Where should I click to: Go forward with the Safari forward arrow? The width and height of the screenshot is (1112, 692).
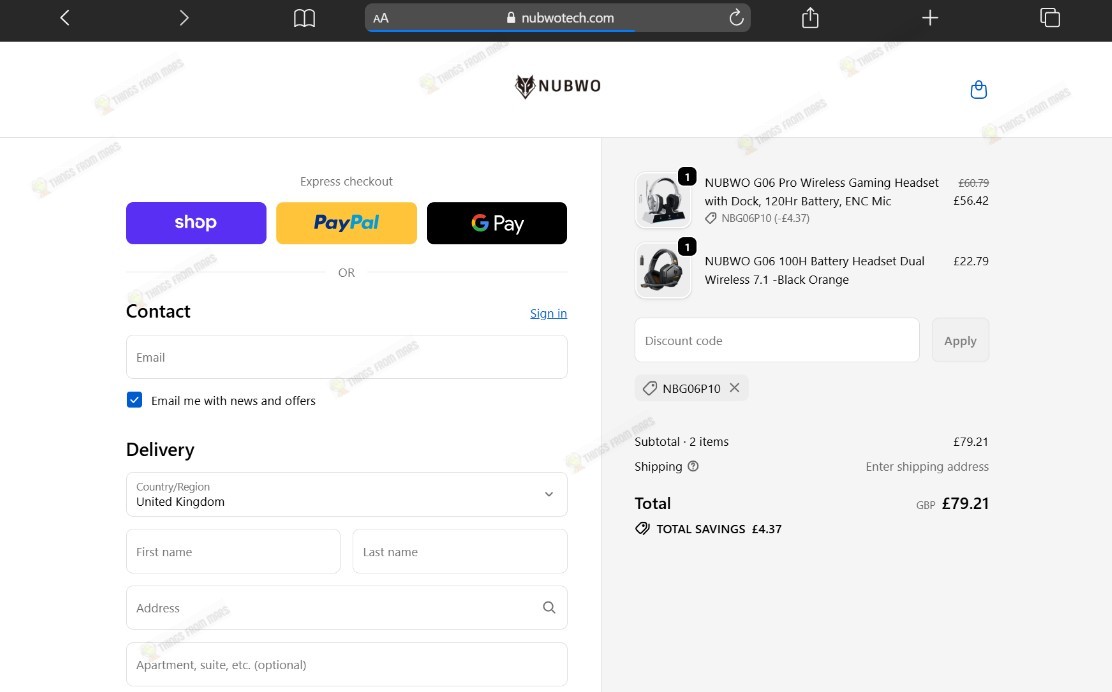[x=184, y=18]
